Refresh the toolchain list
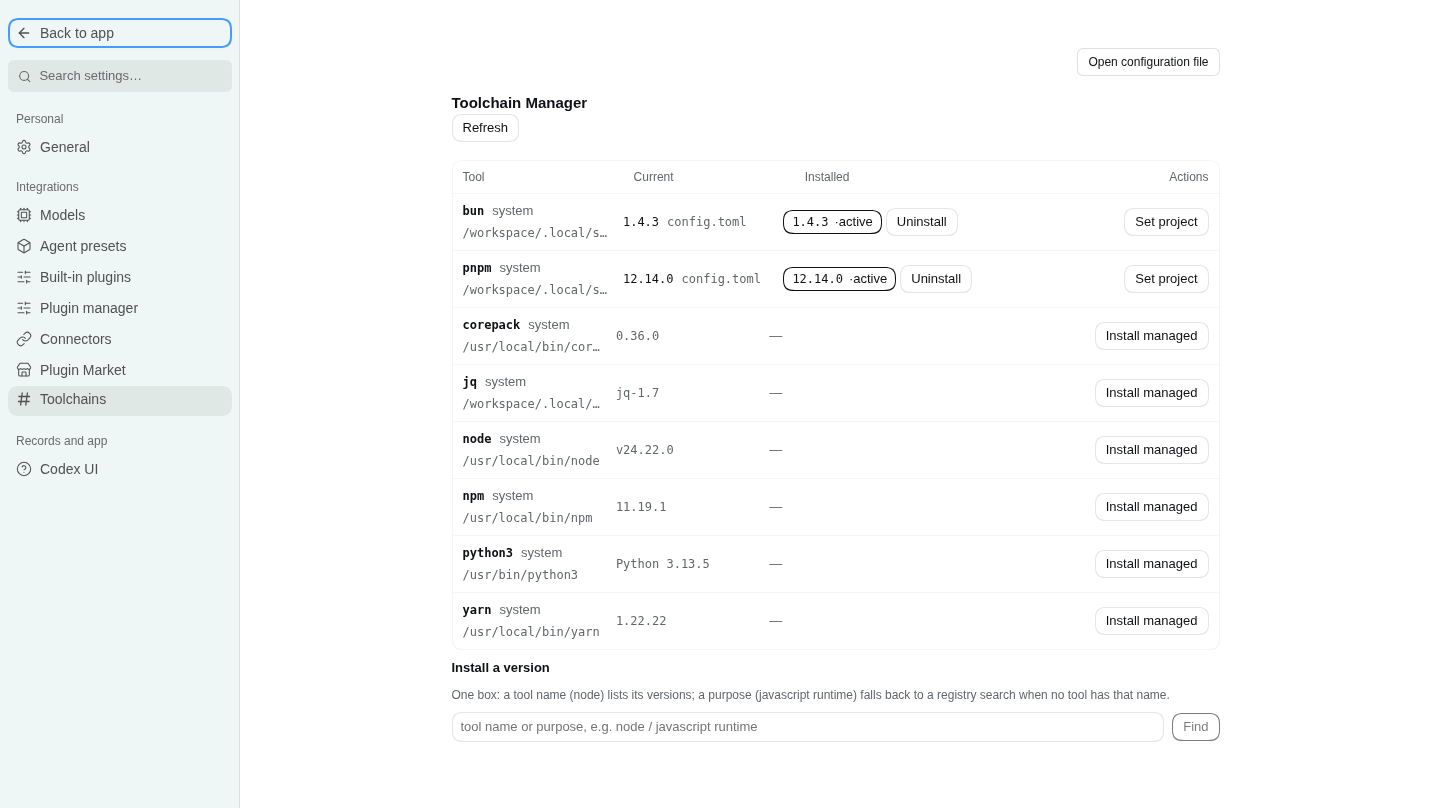1431x808 pixels. [485, 128]
